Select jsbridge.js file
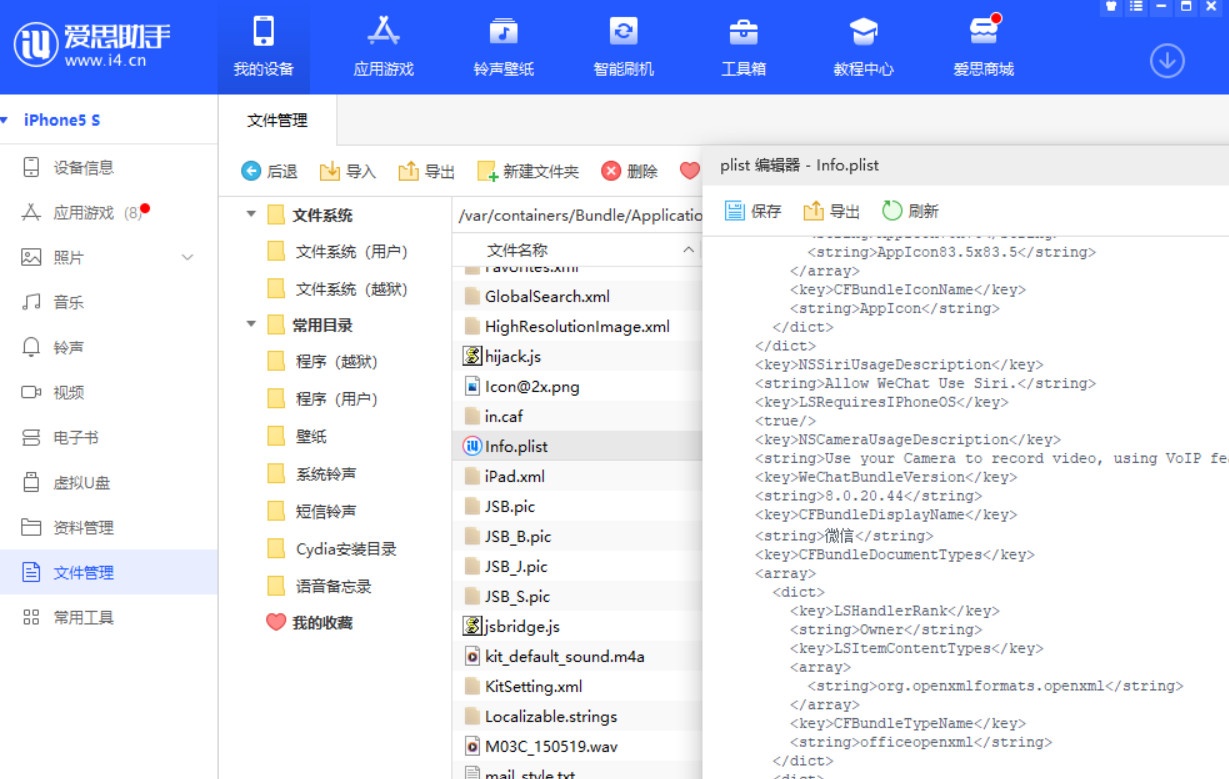The width and height of the screenshot is (1229, 779). [x=578, y=626]
